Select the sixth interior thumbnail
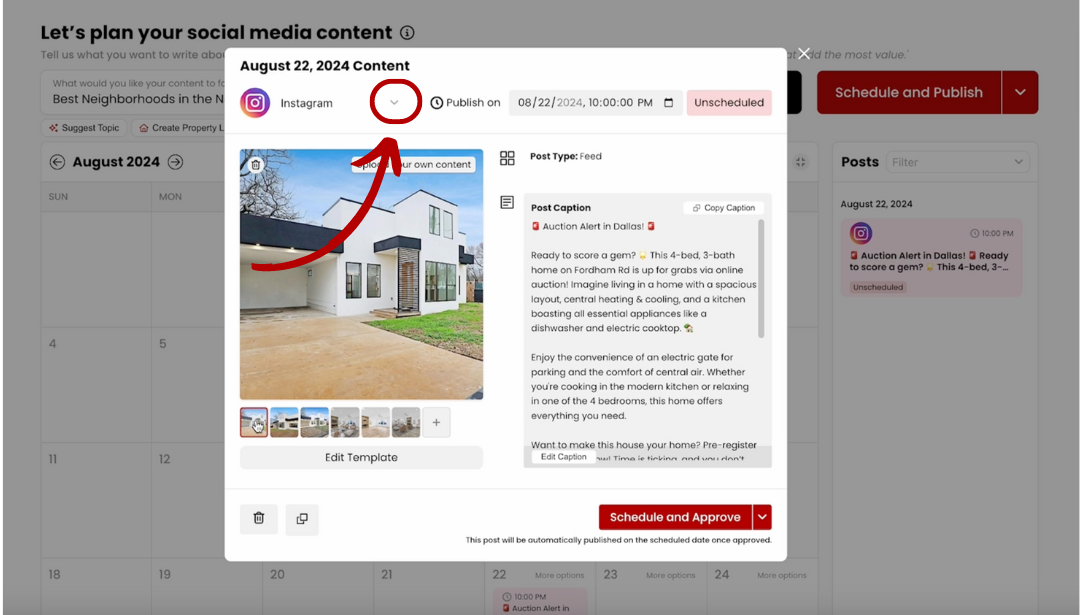Viewport: 1080px width, 615px height. pyautogui.click(x=406, y=422)
